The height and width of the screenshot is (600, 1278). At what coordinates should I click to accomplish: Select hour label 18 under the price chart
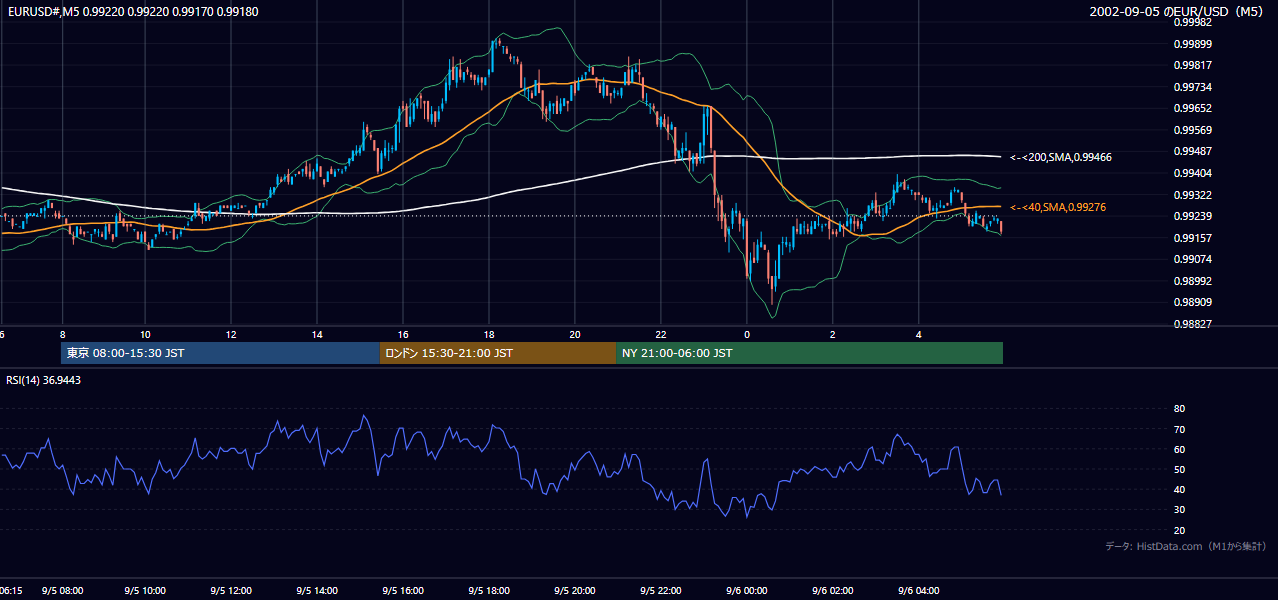tap(489, 334)
